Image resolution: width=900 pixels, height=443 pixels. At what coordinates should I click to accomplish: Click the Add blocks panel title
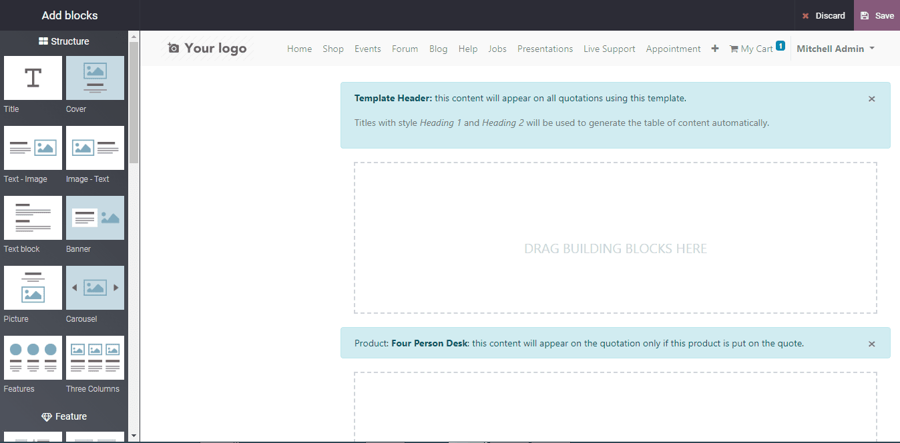tap(69, 15)
